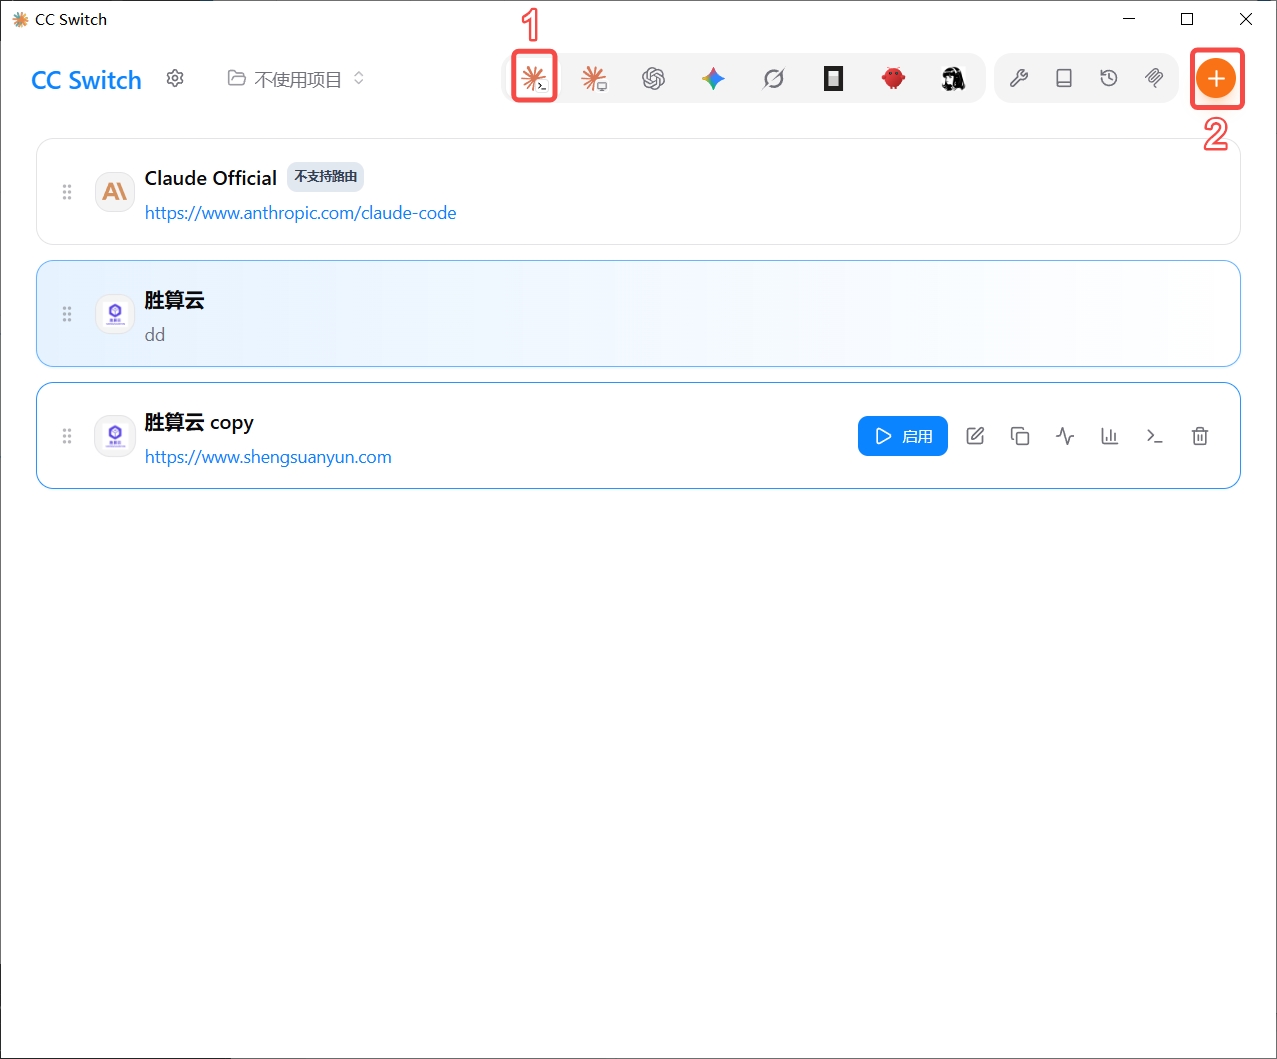Open the book icon in toolbar

click(x=1064, y=78)
